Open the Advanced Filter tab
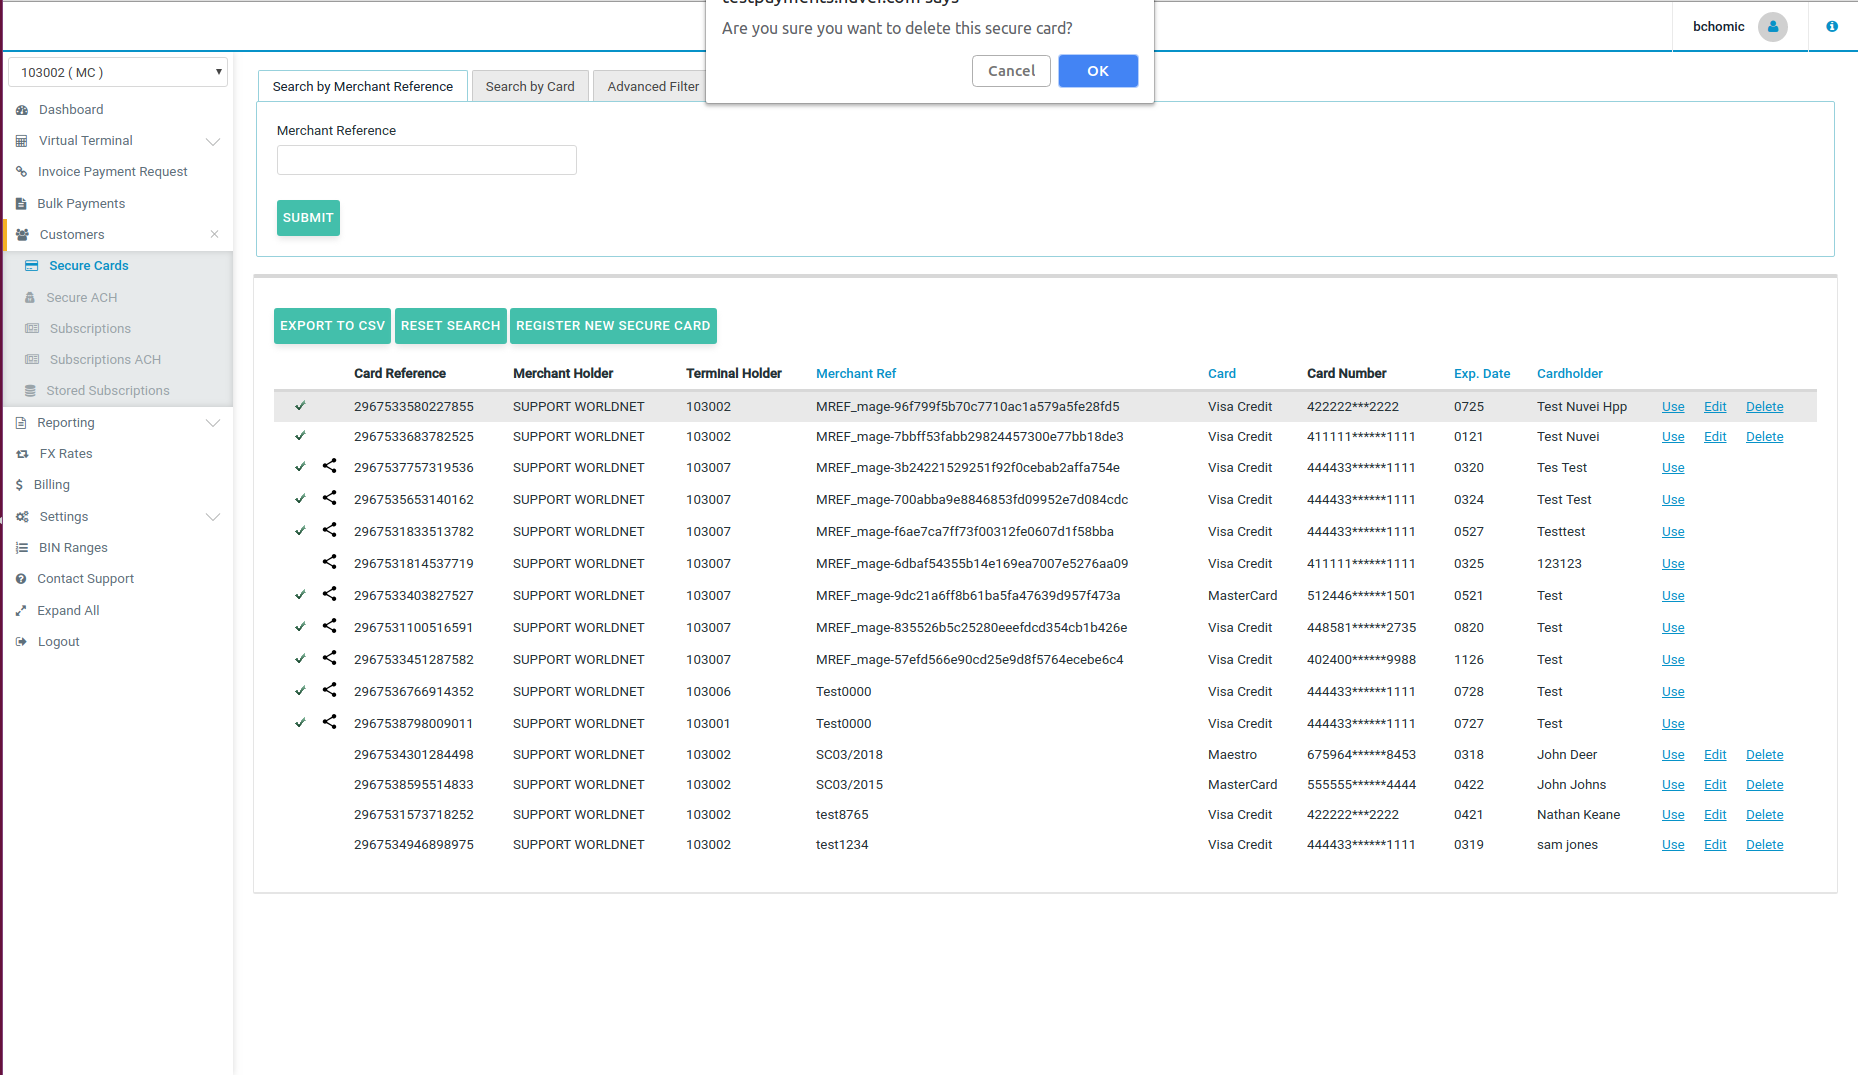1858x1075 pixels. coord(652,87)
